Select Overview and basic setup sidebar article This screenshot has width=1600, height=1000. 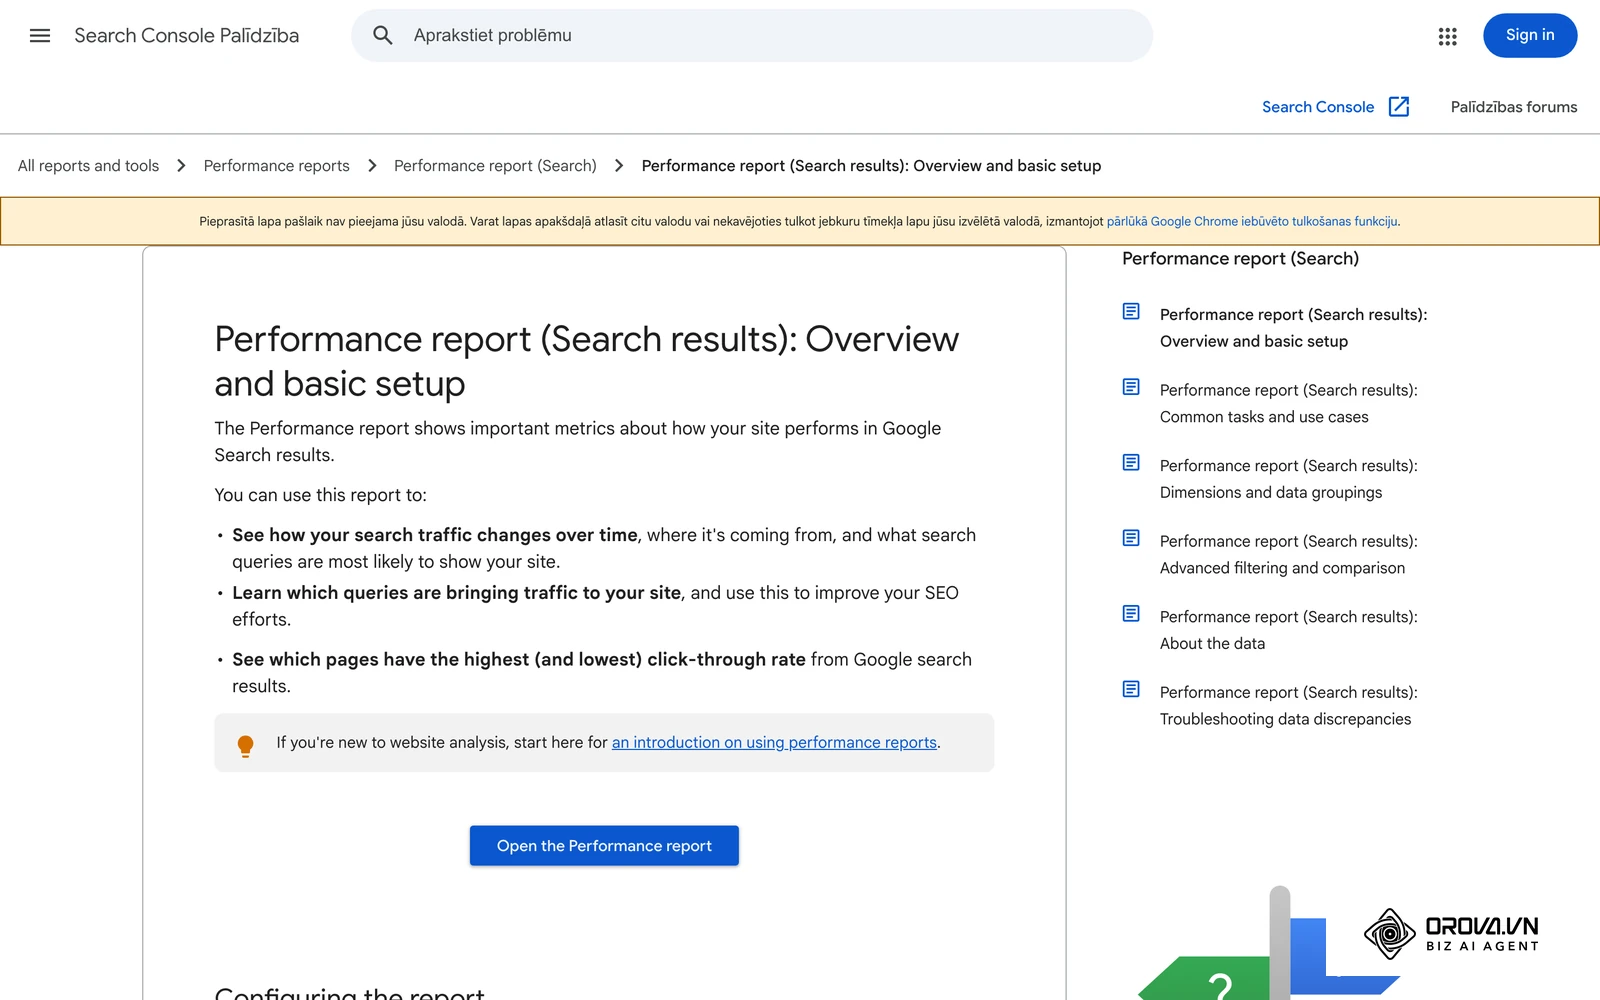1294,328
